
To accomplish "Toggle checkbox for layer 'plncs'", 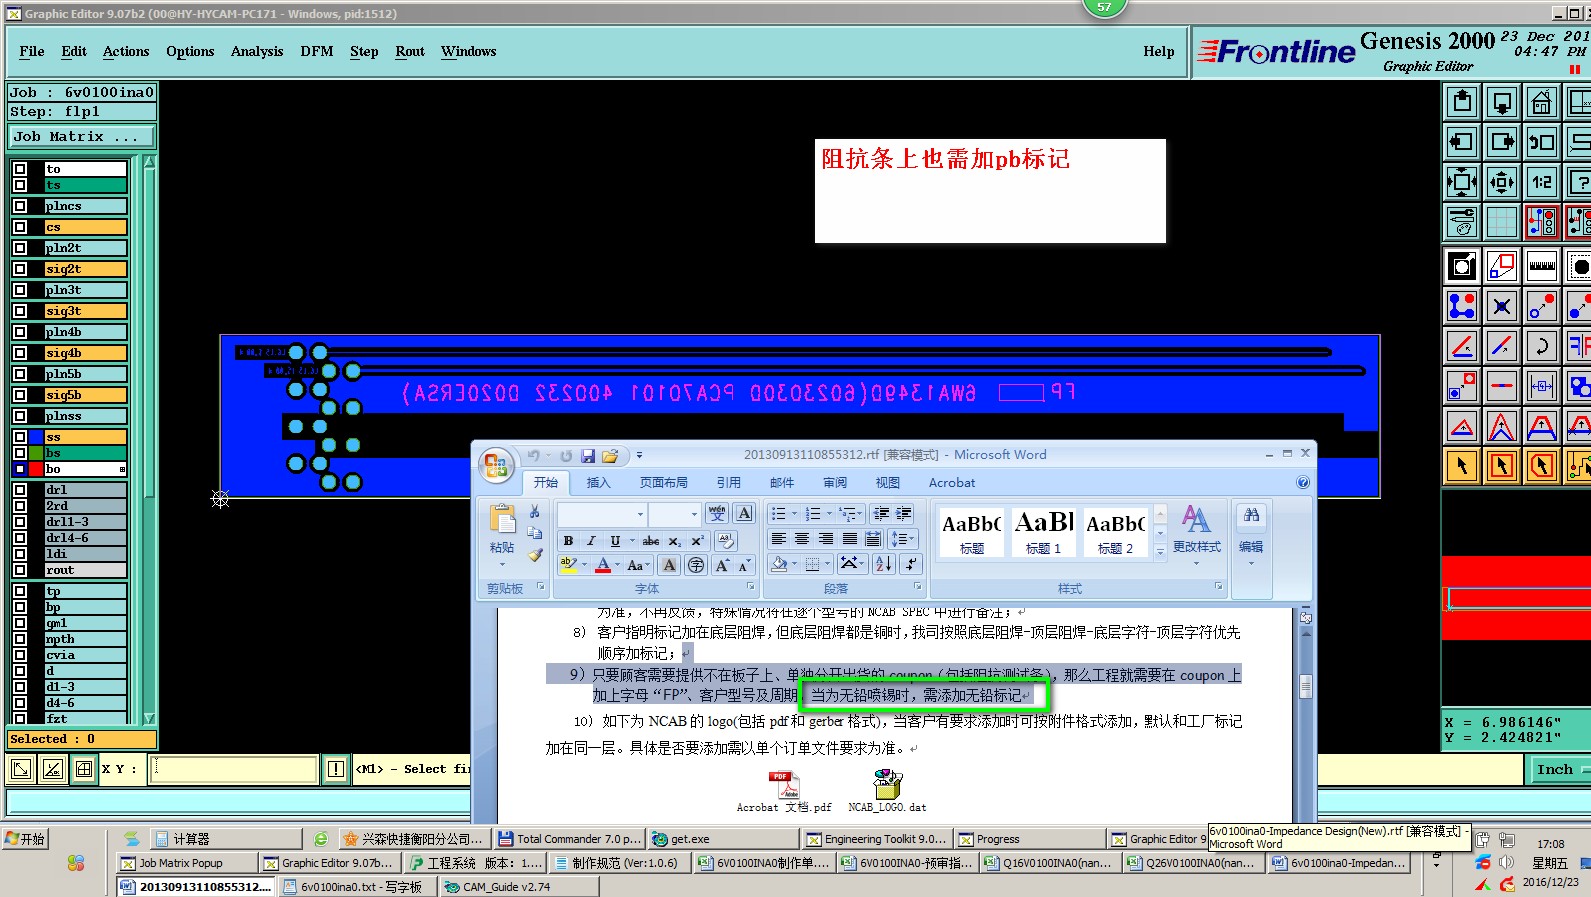I will pos(20,206).
